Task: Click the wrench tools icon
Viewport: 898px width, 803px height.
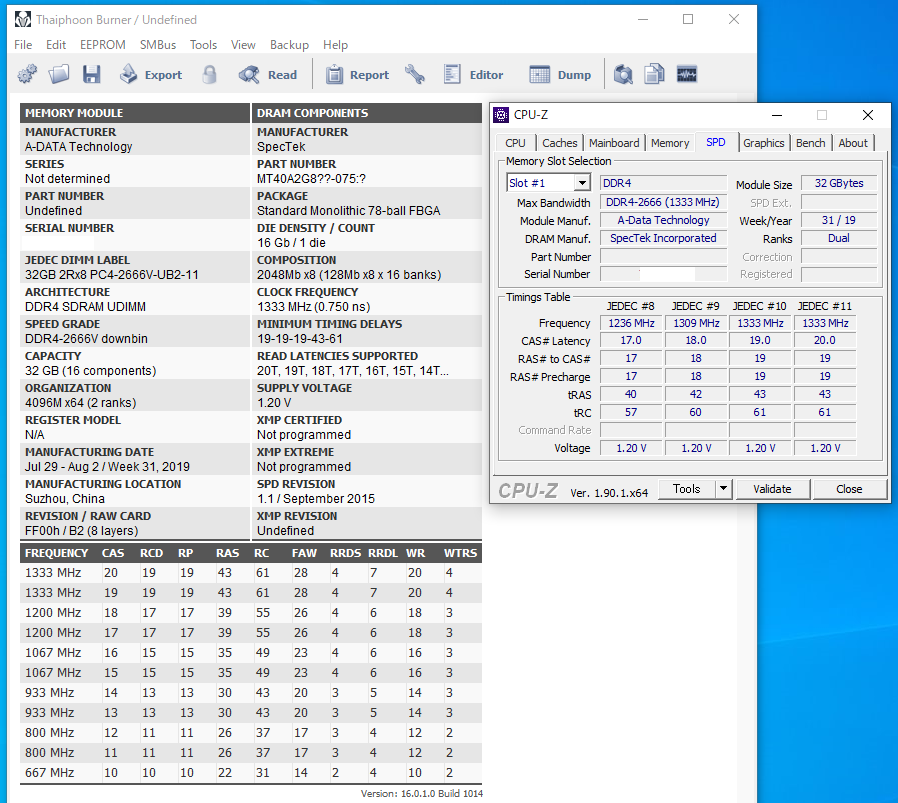Action: [415, 74]
